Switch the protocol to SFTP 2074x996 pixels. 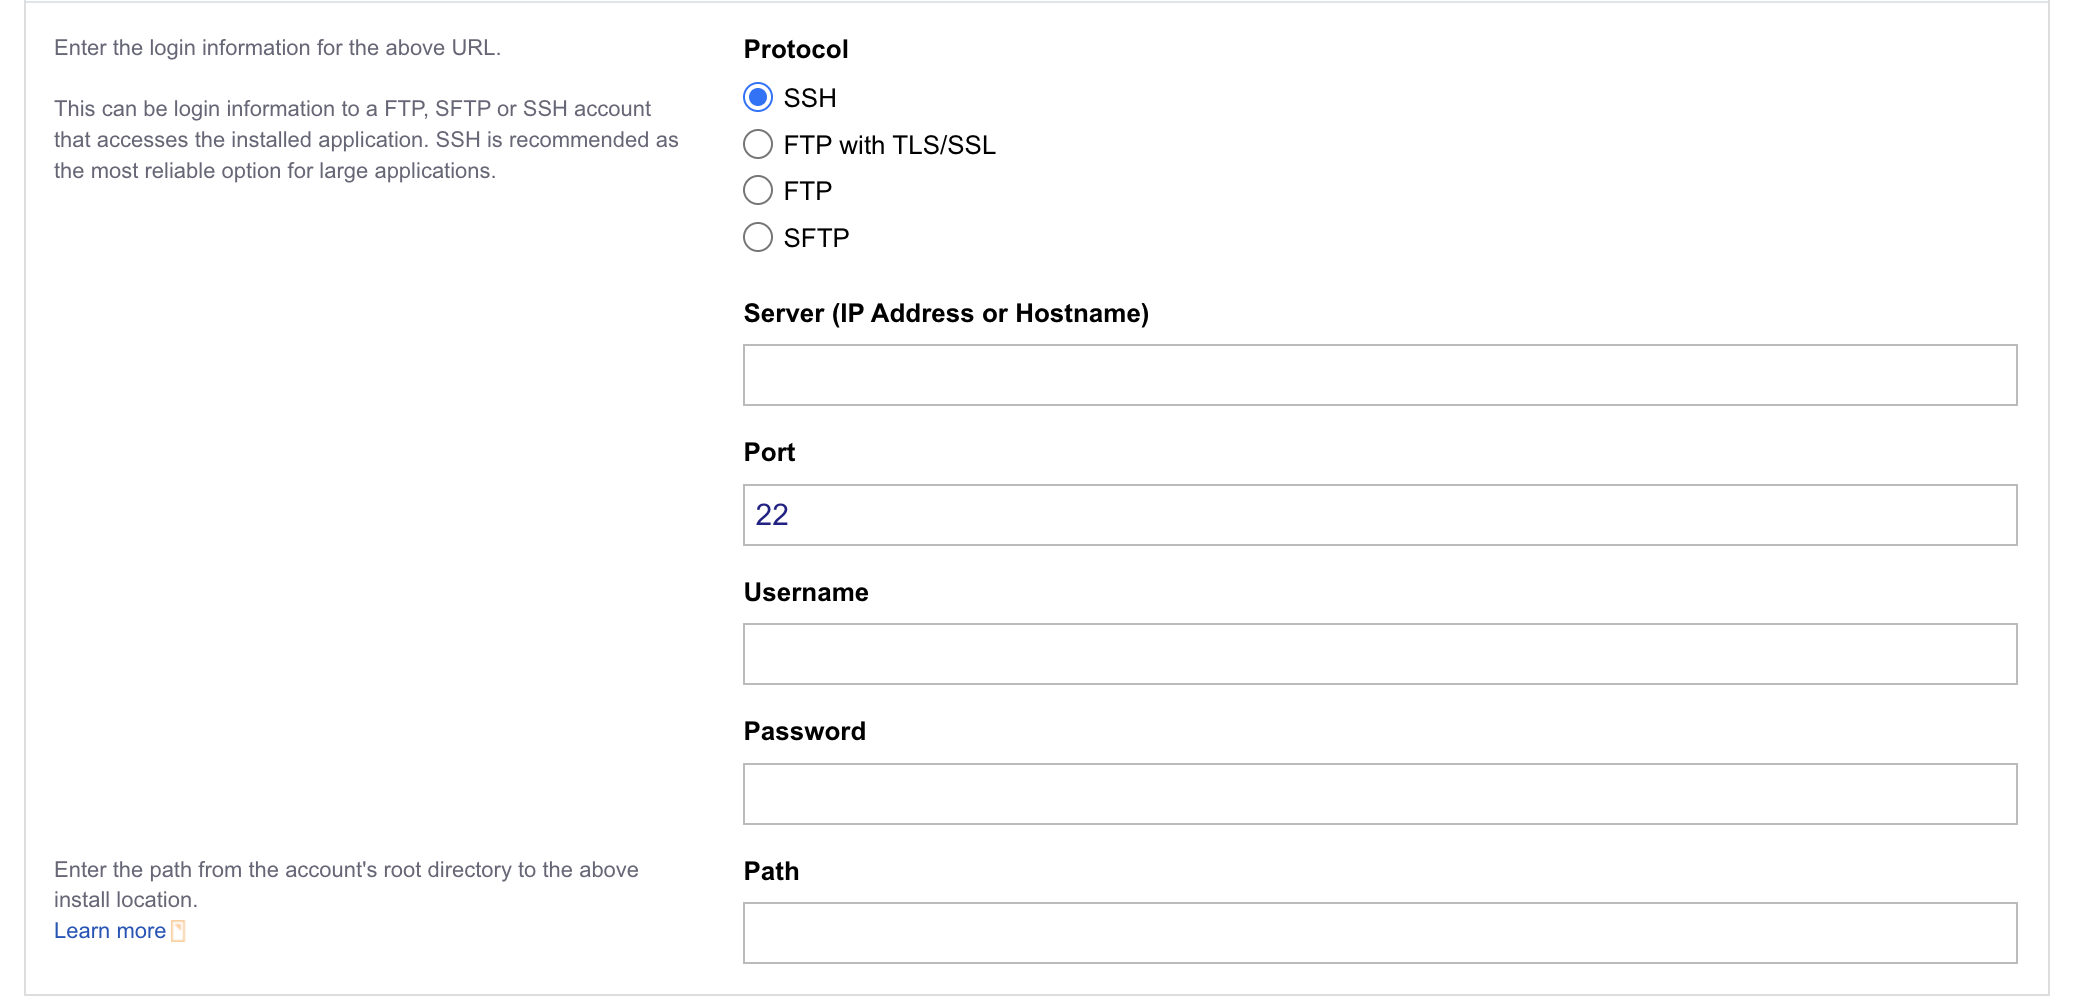[758, 237]
